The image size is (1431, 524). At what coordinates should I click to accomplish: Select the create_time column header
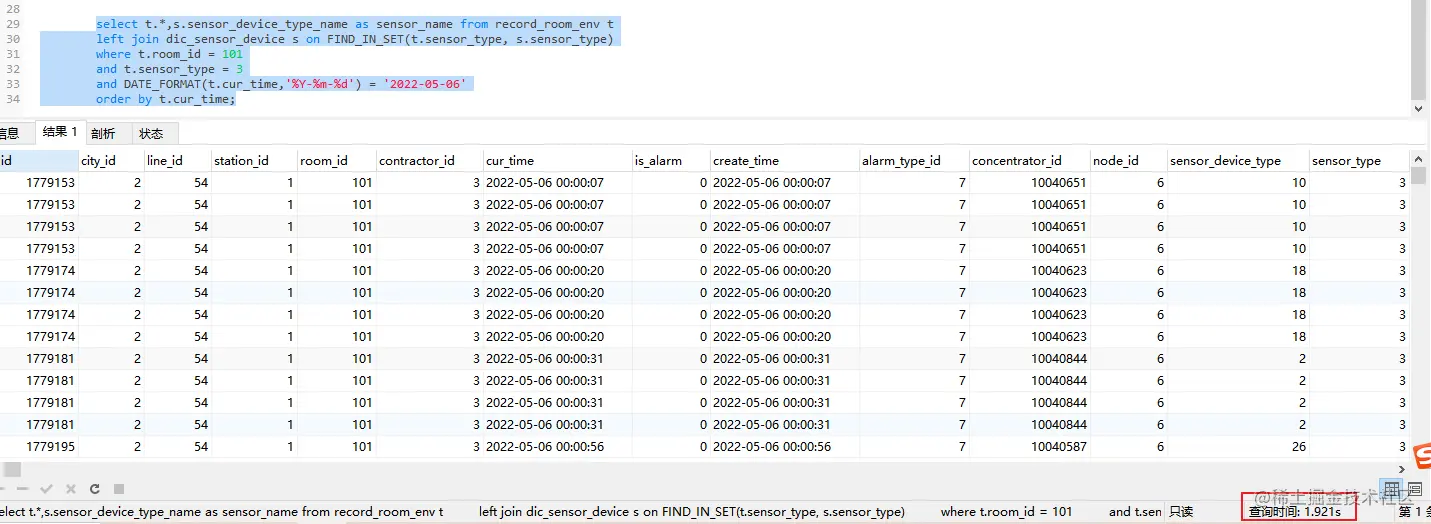tap(784, 160)
